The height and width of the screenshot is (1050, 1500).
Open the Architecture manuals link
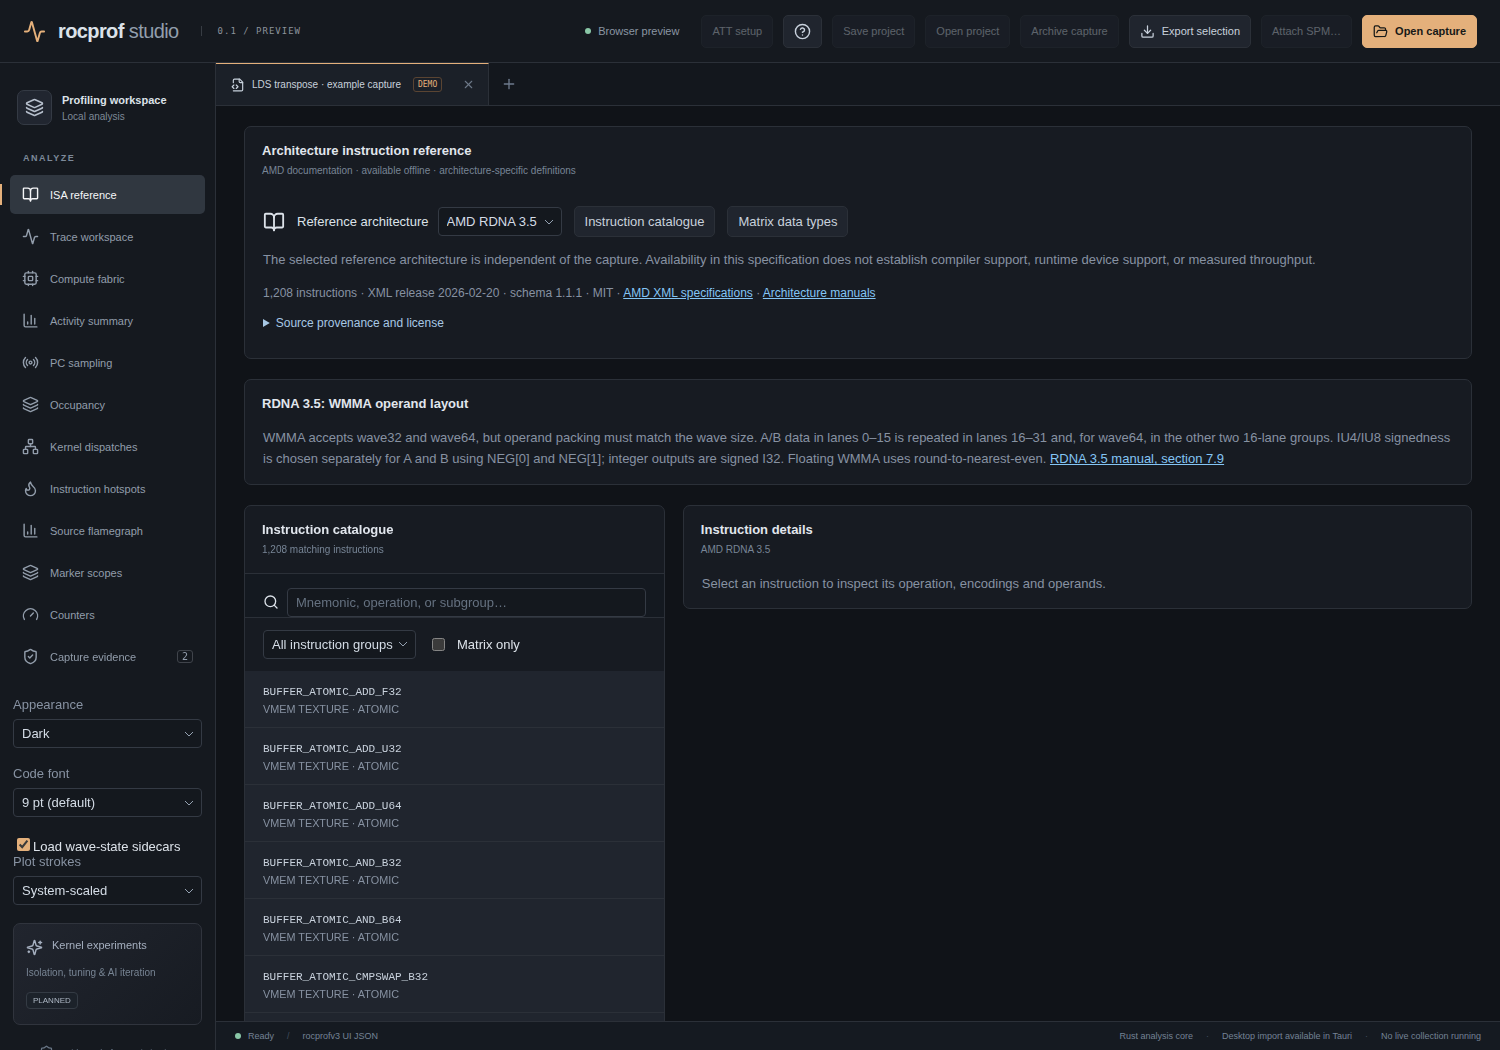pos(819,293)
